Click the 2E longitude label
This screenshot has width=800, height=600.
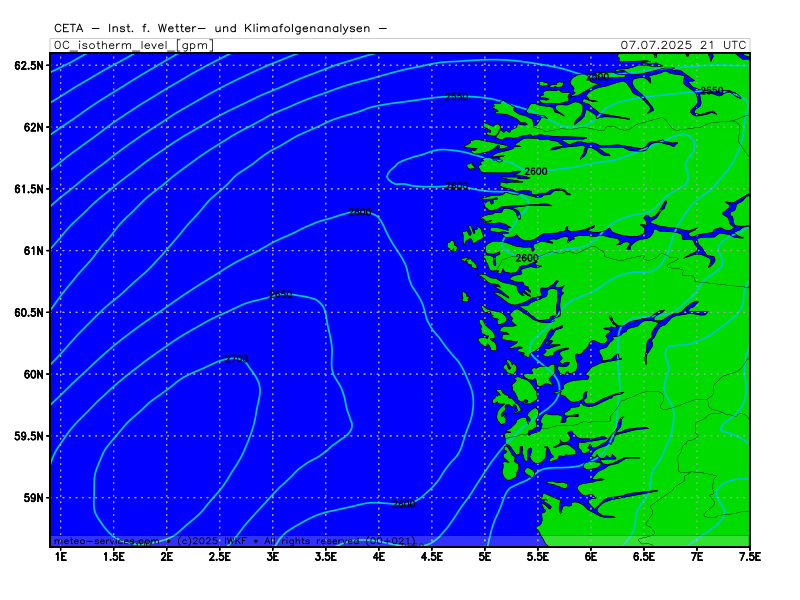(167, 557)
